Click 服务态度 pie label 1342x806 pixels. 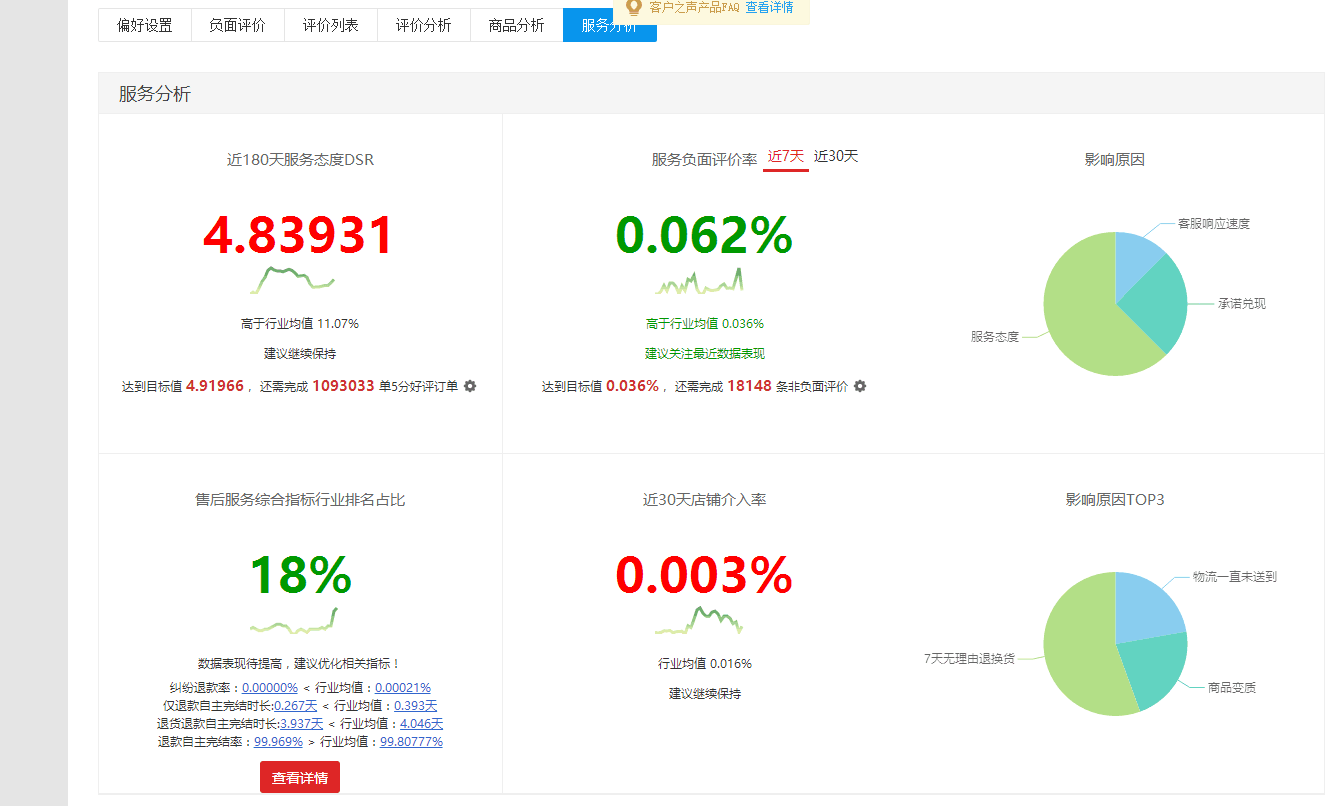pyautogui.click(x=995, y=336)
